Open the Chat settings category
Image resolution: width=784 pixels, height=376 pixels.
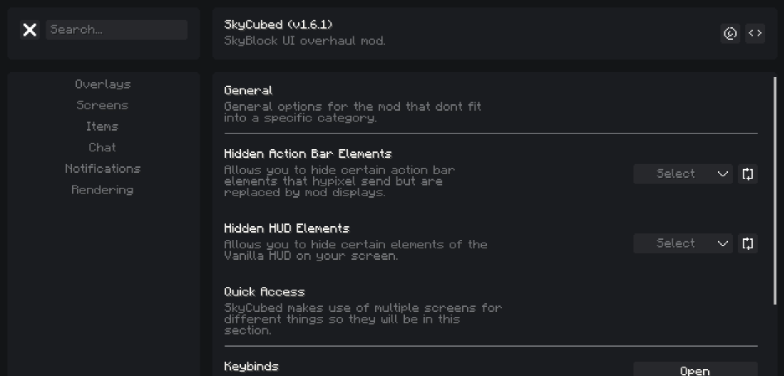tap(102, 148)
